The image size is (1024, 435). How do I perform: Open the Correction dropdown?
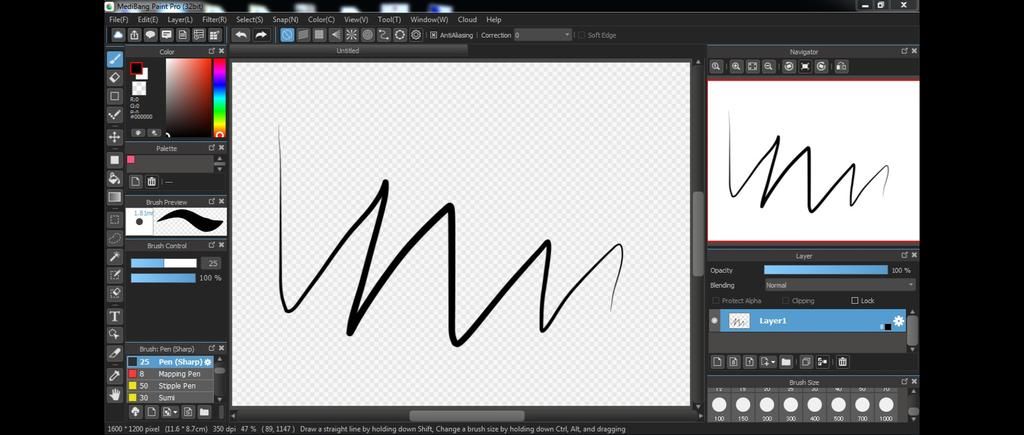click(543, 35)
